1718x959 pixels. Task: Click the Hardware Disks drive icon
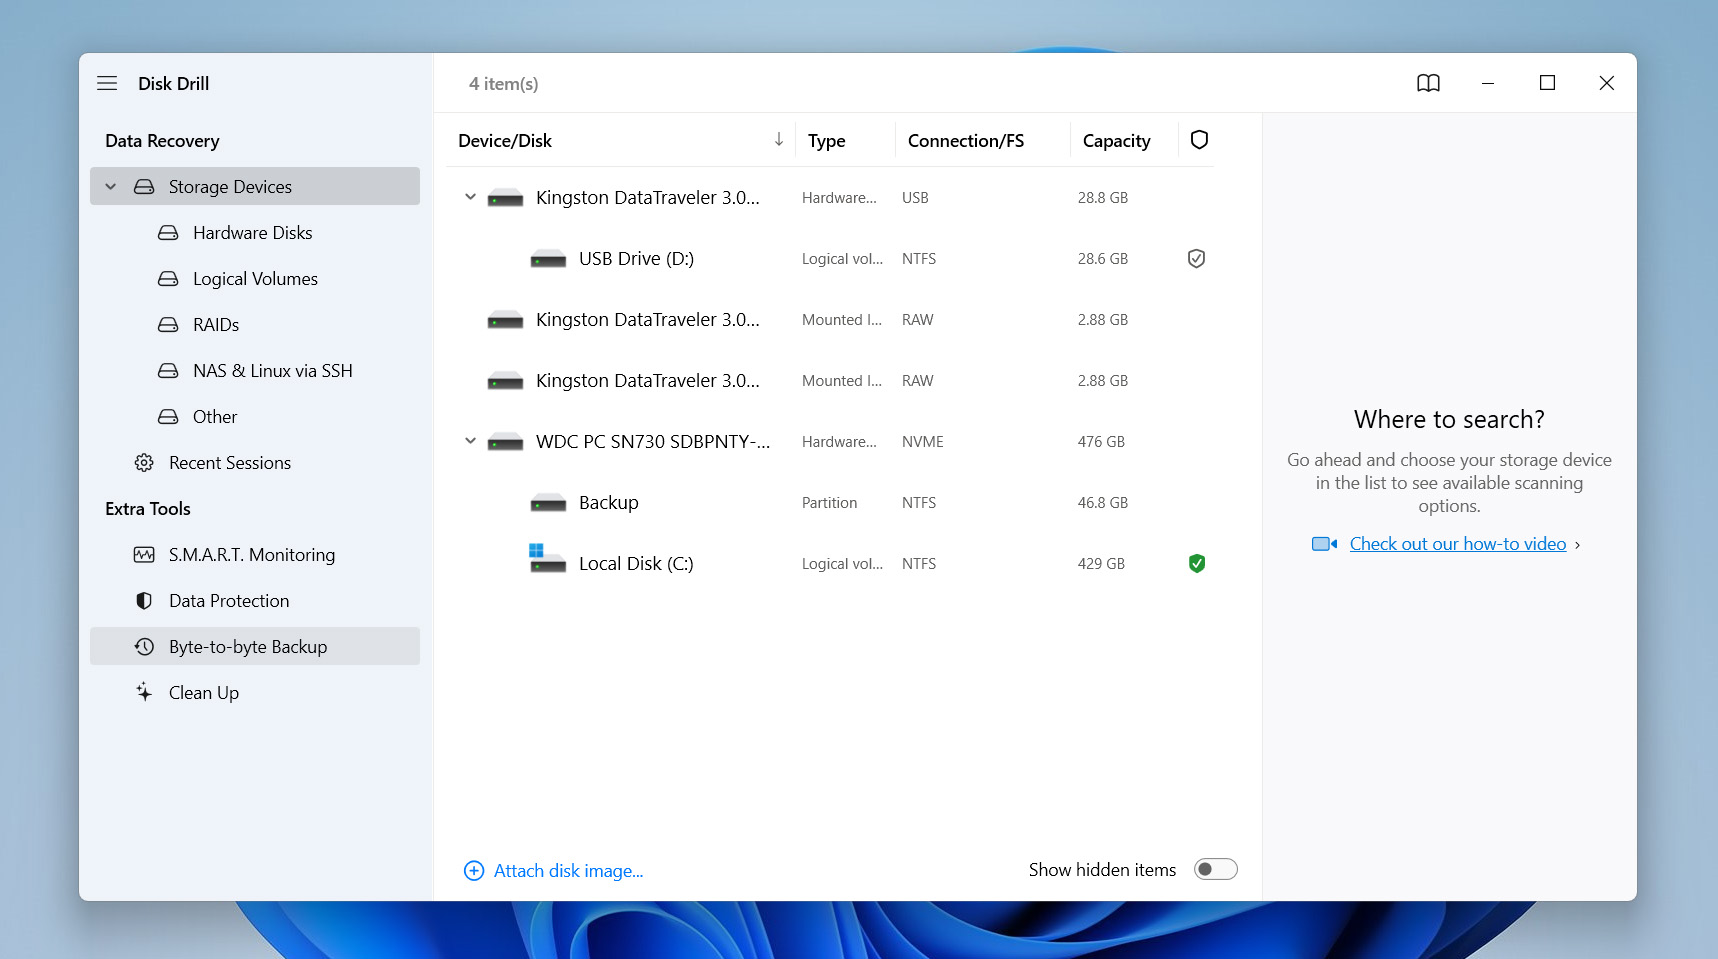point(168,233)
